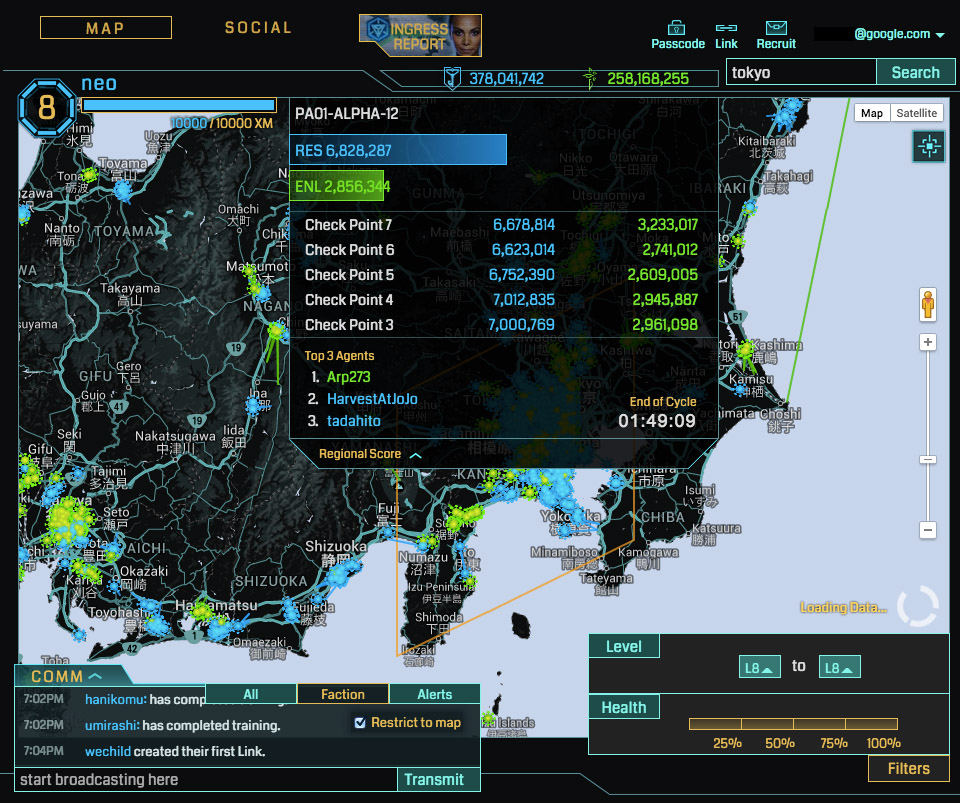Click the 378,041,742 Resistance global score
960x803 pixels.
[x=506, y=78]
